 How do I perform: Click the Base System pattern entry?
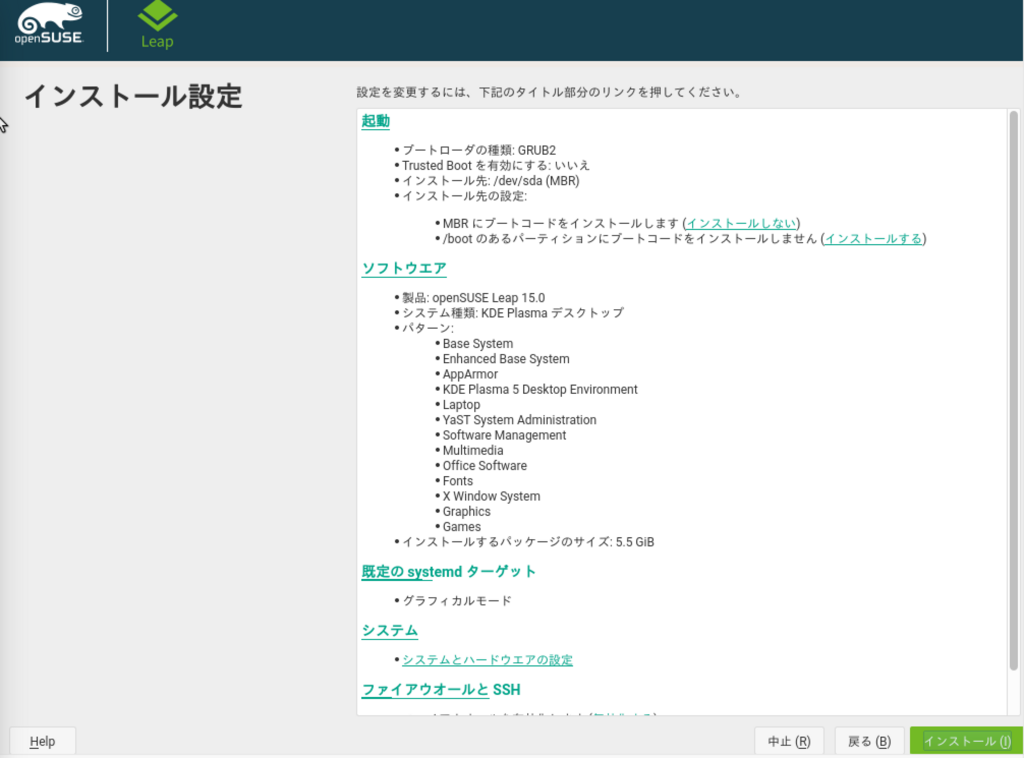coord(477,343)
